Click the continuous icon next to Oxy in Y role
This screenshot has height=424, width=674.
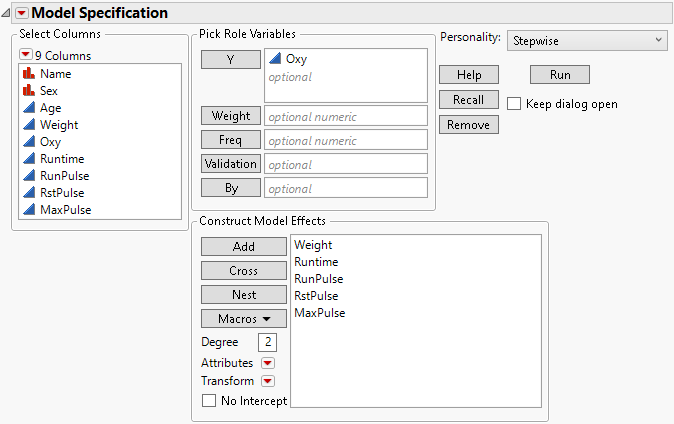click(274, 59)
